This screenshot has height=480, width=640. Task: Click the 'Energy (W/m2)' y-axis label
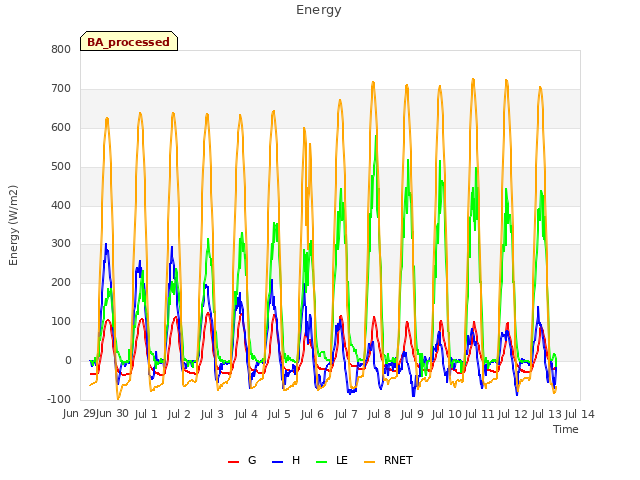[x=13, y=225]
